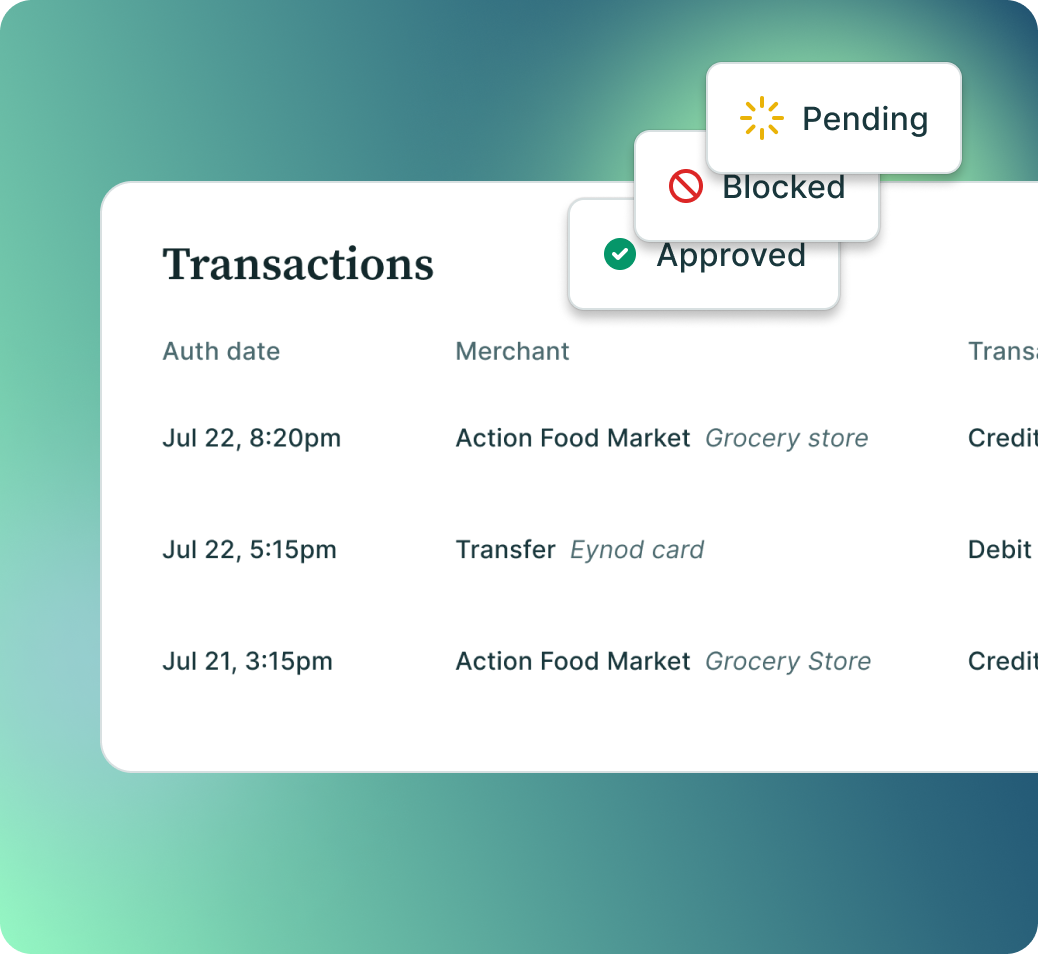The width and height of the screenshot is (1038, 954).
Task: Click the yellow Pending spinner icon
Action: point(761,118)
